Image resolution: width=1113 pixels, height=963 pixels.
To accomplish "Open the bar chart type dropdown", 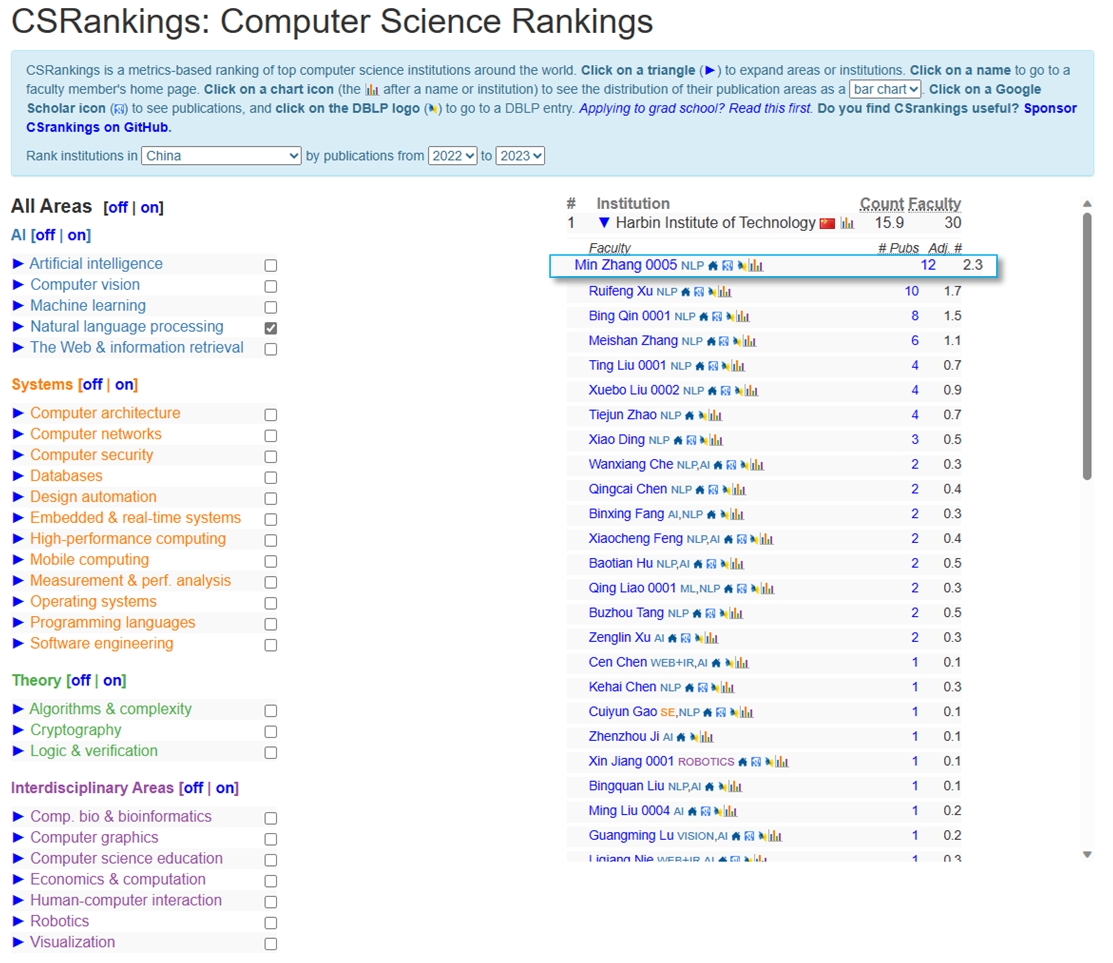I will coord(885,89).
